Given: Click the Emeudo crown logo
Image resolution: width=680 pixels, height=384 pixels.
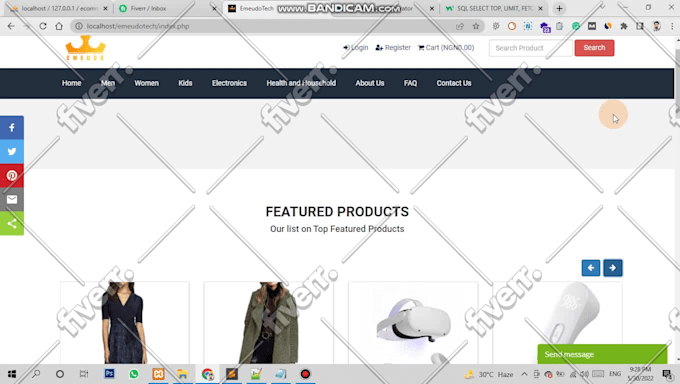Looking at the screenshot, I should [85, 48].
